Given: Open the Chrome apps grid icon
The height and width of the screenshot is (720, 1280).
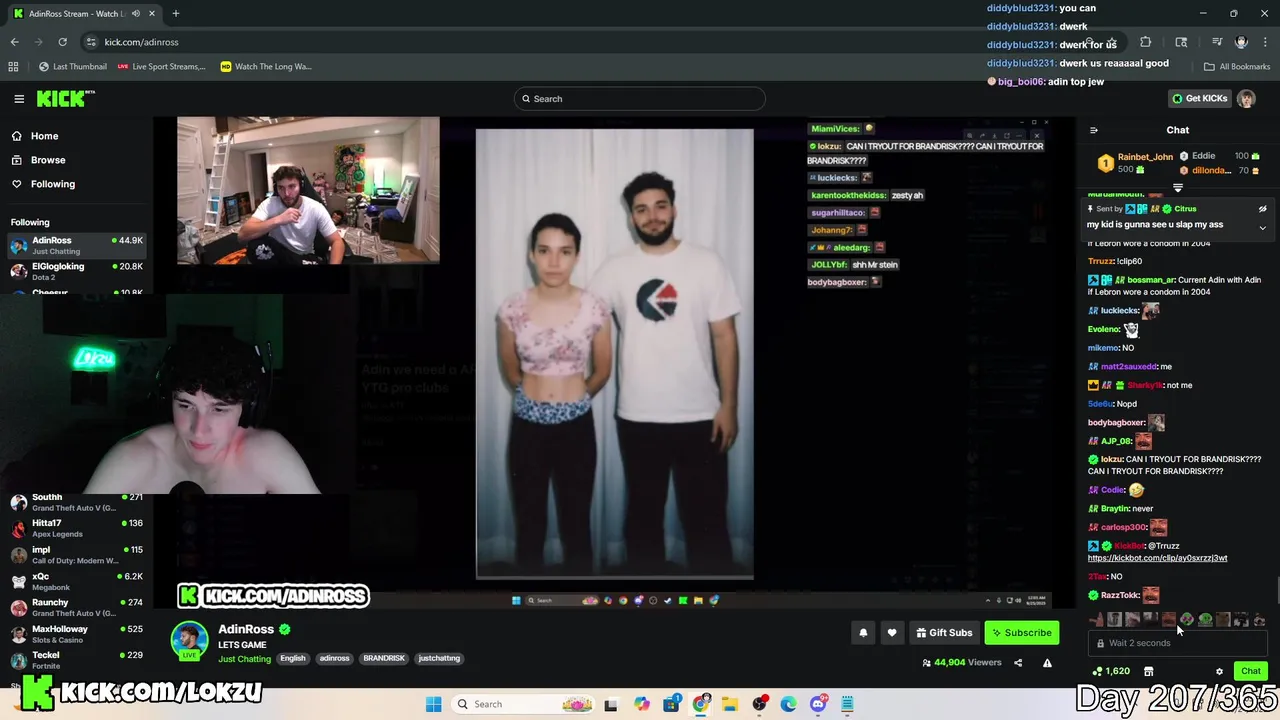Looking at the screenshot, I should (13, 66).
